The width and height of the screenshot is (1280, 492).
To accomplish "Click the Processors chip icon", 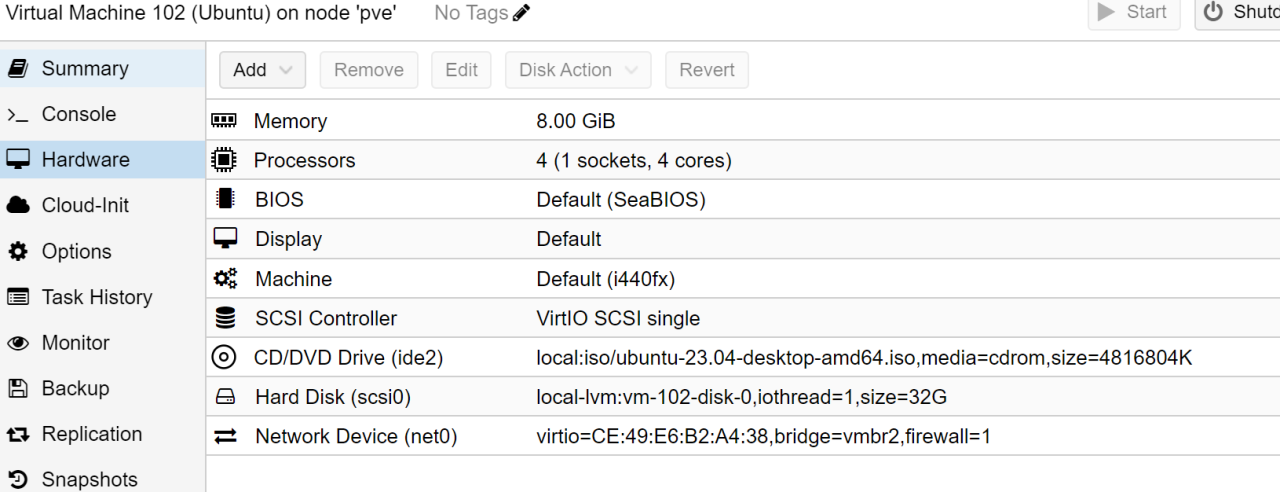I will (x=225, y=160).
